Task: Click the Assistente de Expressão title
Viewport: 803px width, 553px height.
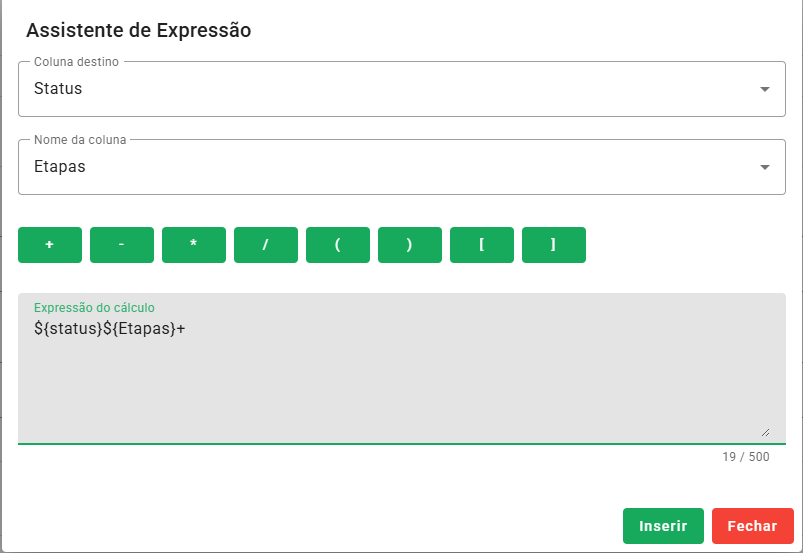Action: 138,30
